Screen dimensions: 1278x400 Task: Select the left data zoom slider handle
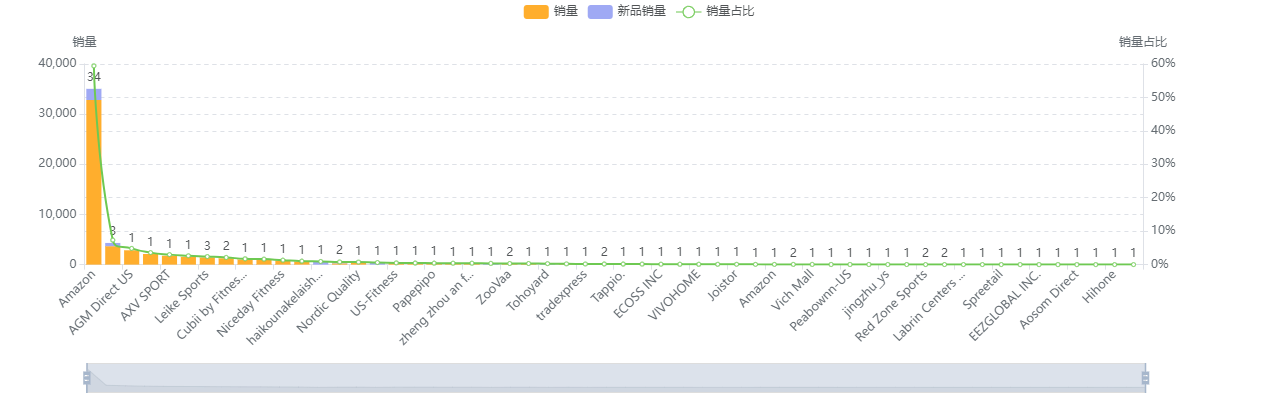(87, 378)
